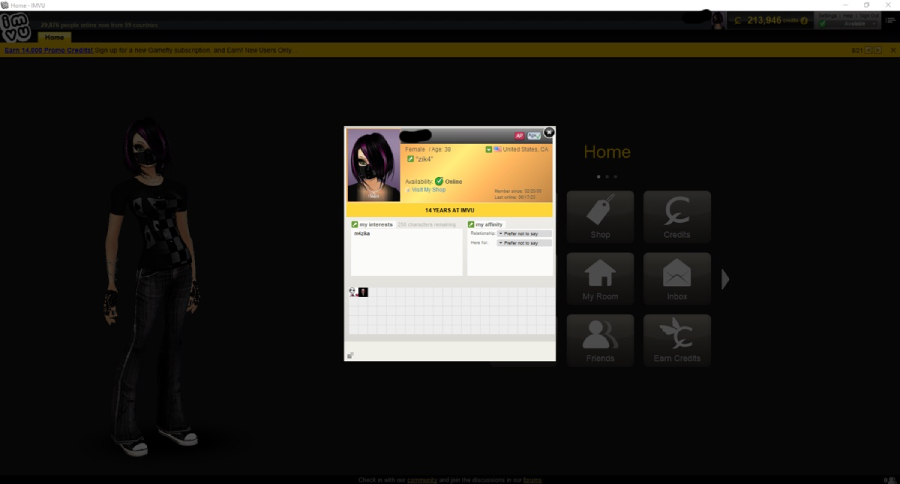Image resolution: width=900 pixels, height=484 pixels.
Task: Close the profile card with the X button
Action: 549,133
